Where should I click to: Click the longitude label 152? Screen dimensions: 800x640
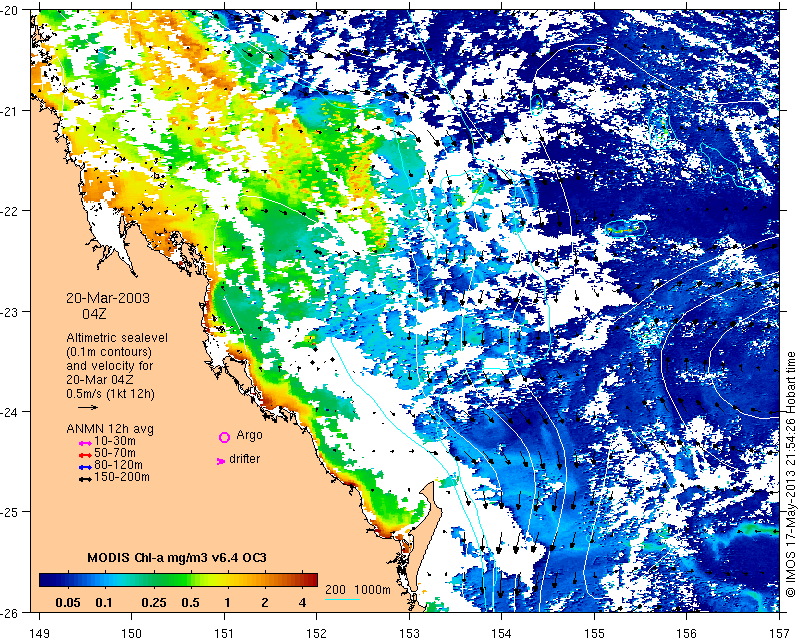point(317,633)
